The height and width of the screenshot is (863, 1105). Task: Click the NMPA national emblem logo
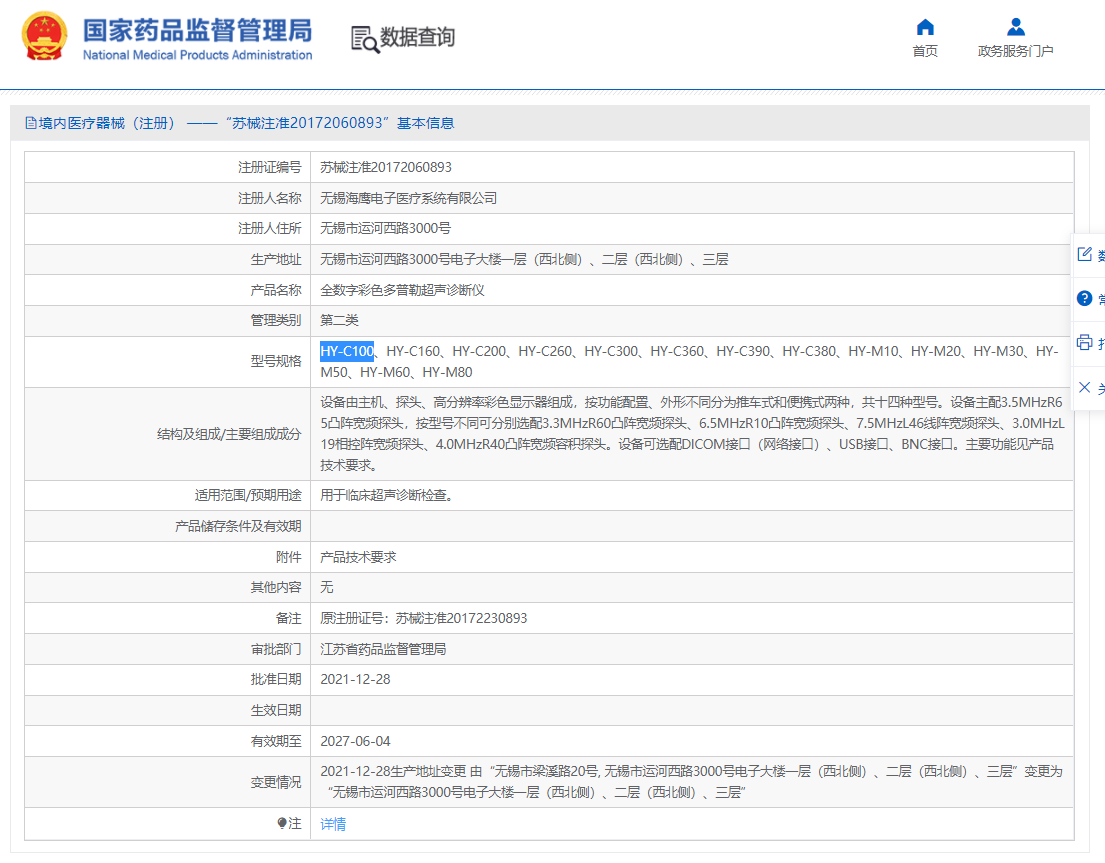tap(44, 37)
